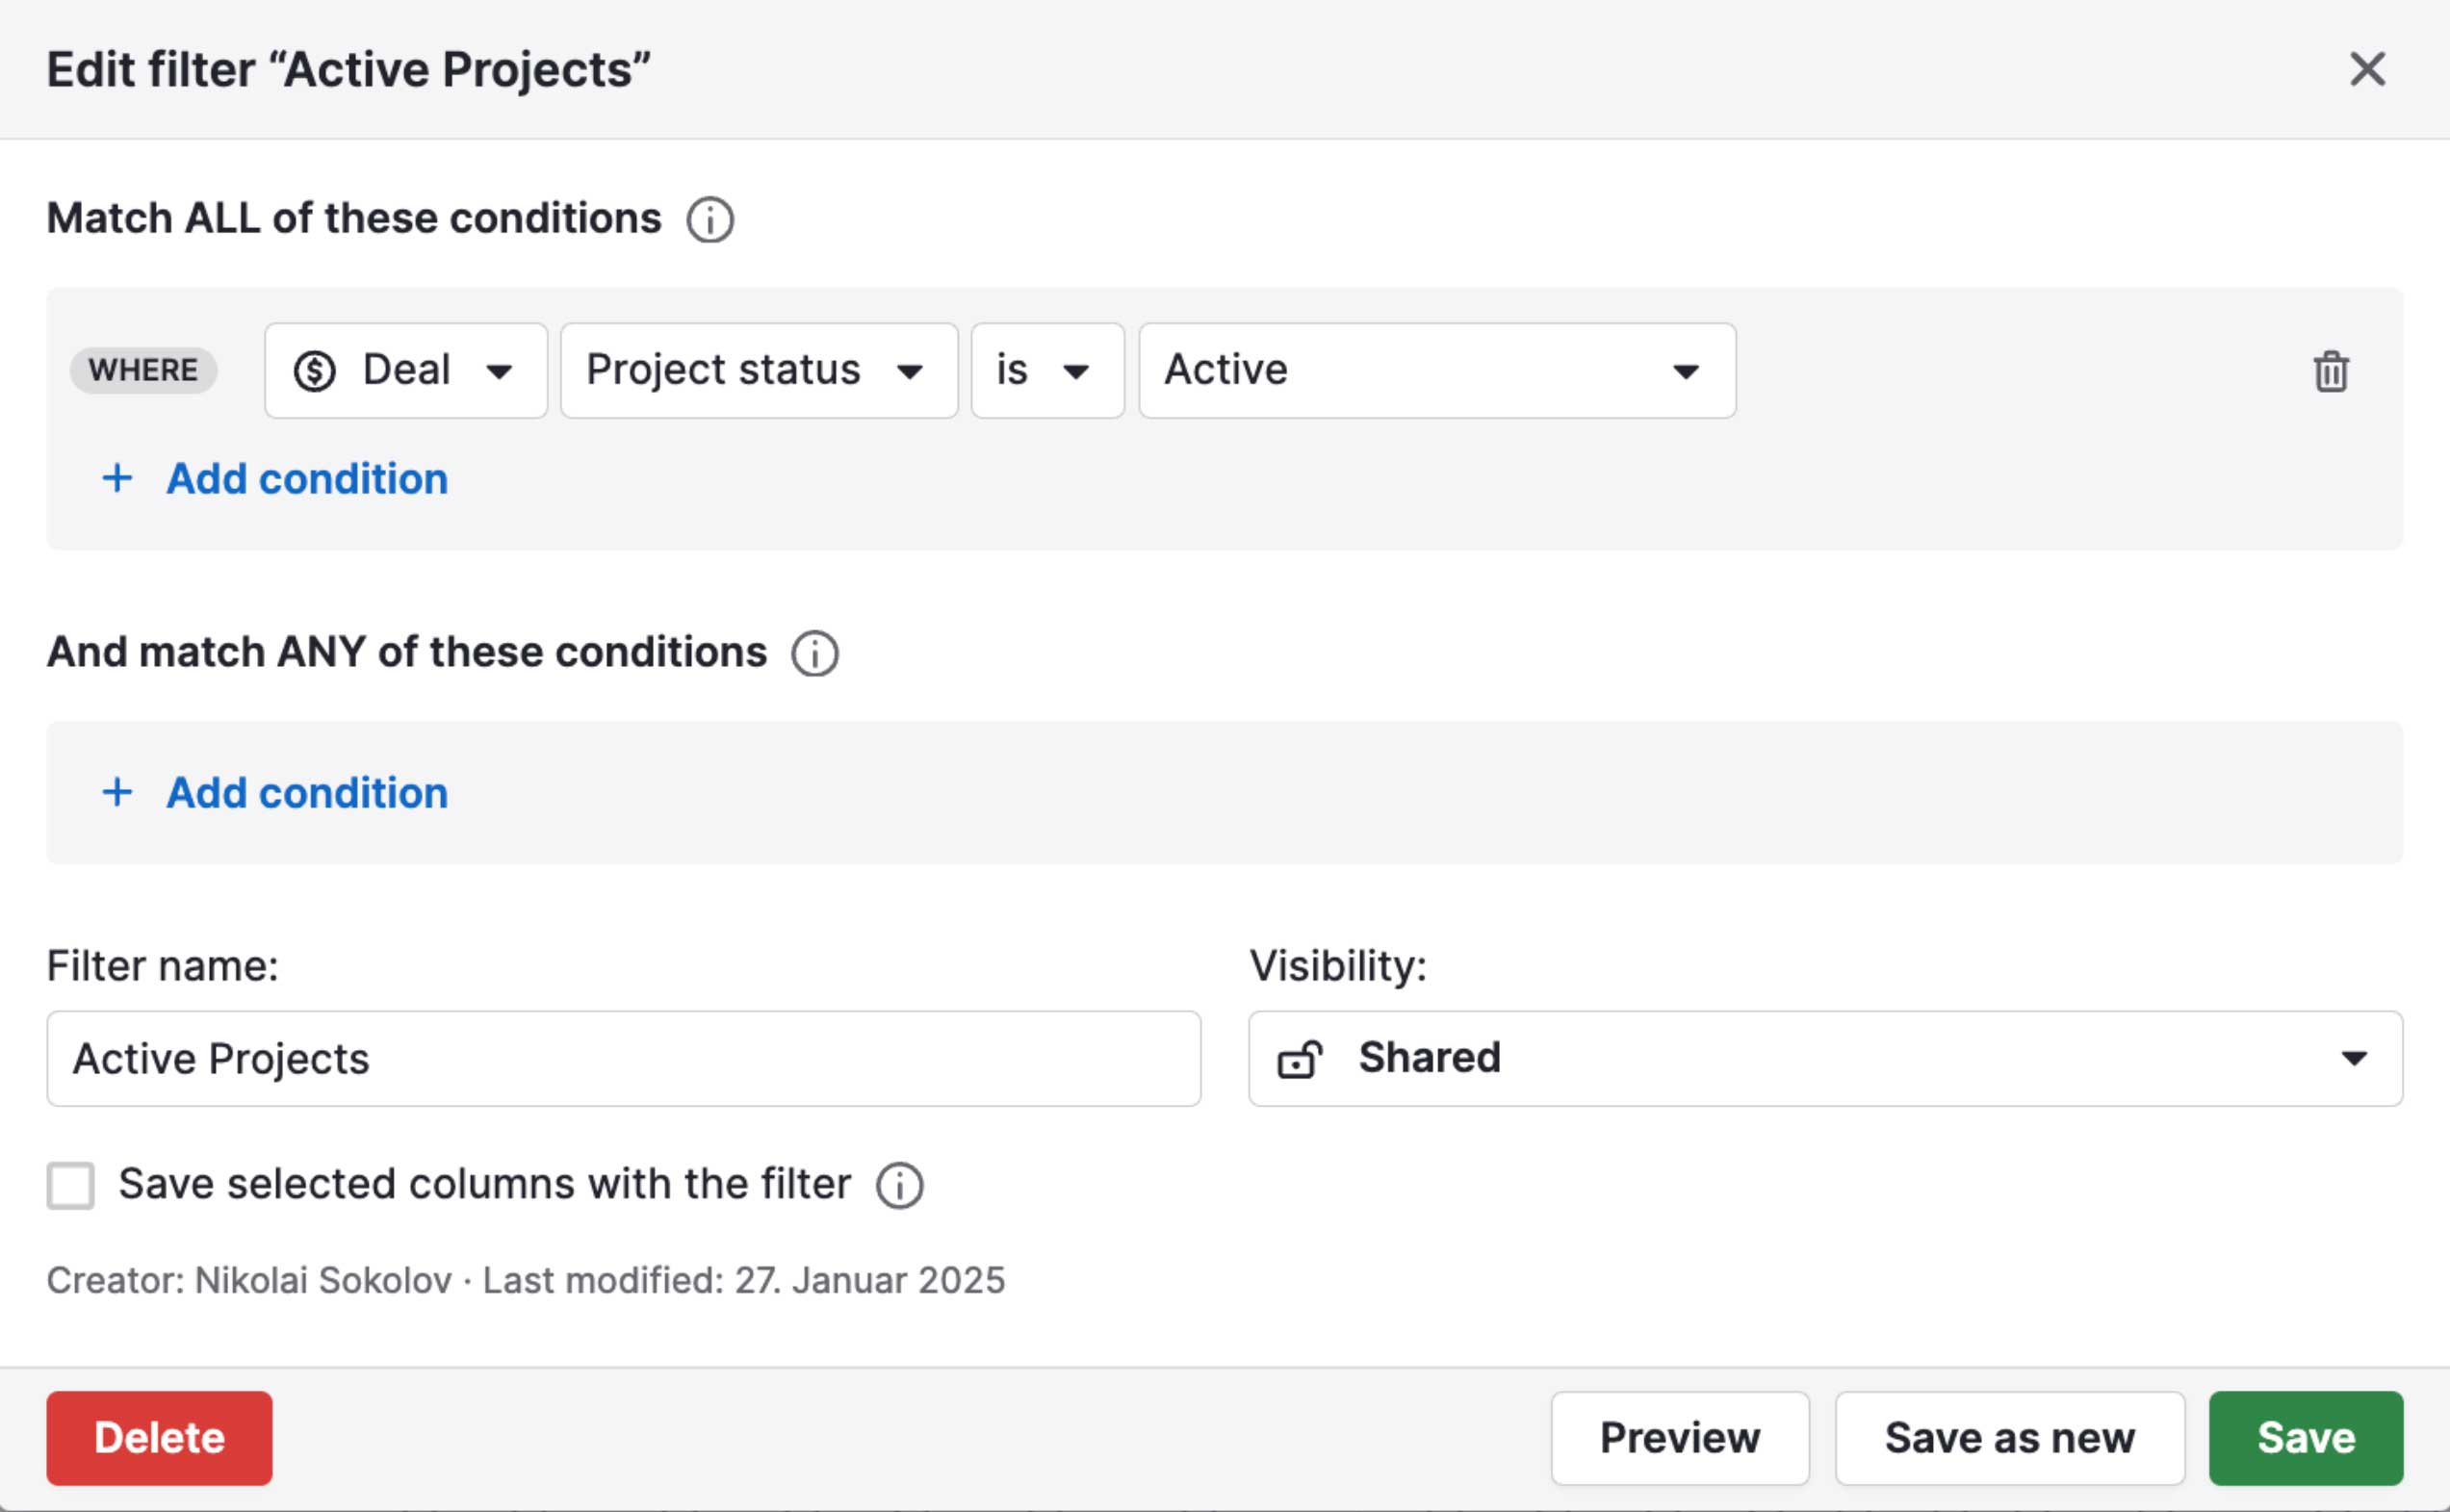
Task: Click the dollar Deal icon
Action: 314,371
